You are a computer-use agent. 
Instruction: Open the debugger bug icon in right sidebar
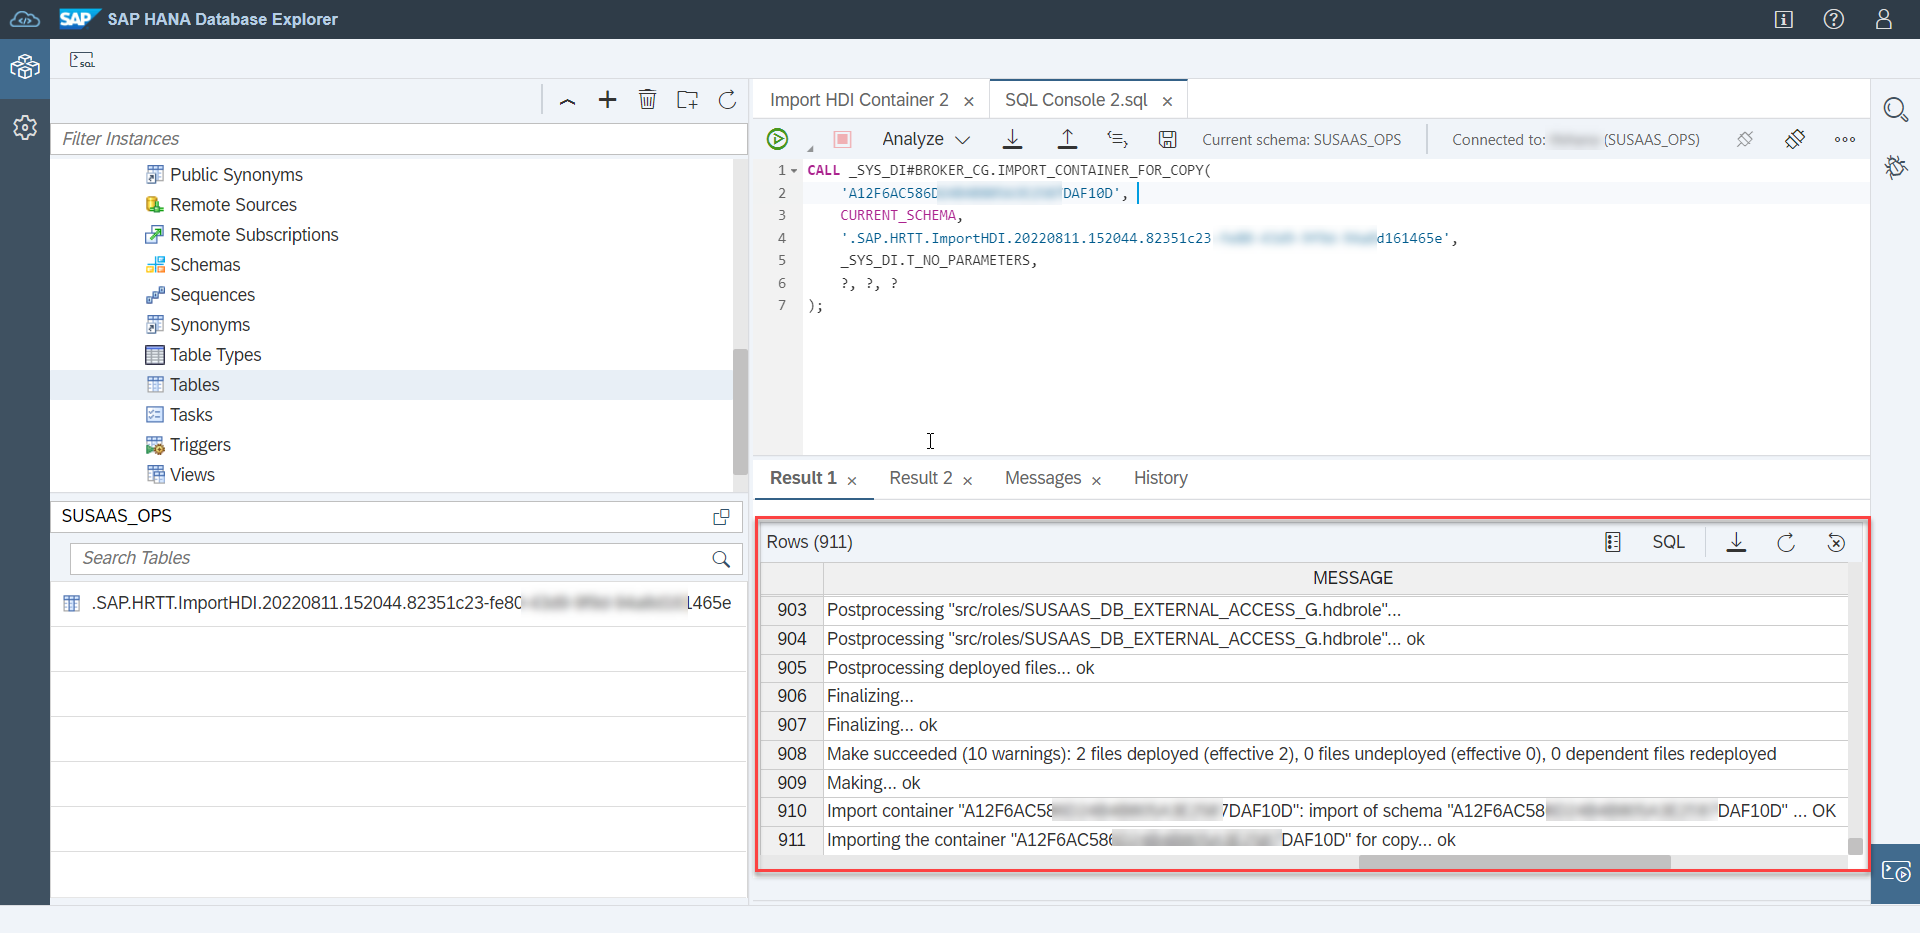pyautogui.click(x=1895, y=166)
